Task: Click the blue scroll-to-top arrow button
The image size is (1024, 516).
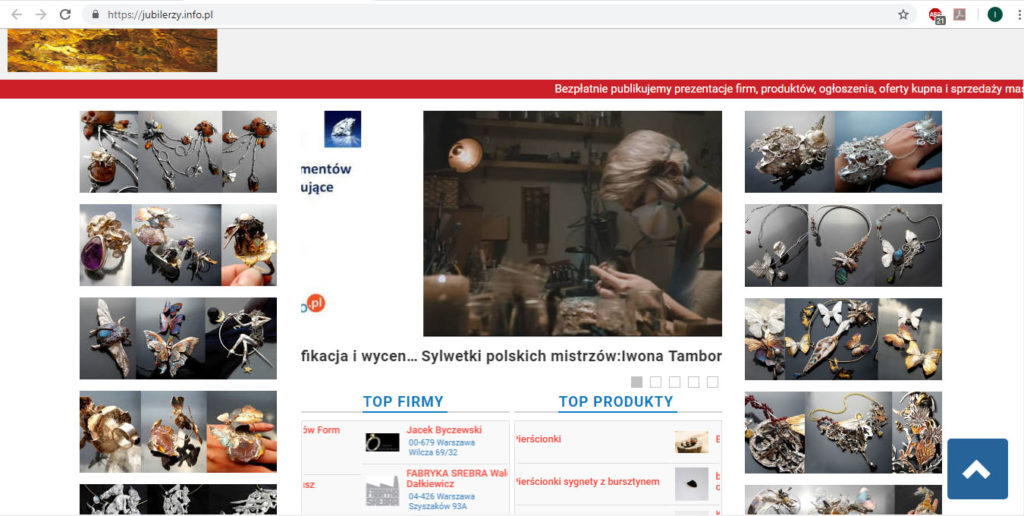Action: point(977,469)
